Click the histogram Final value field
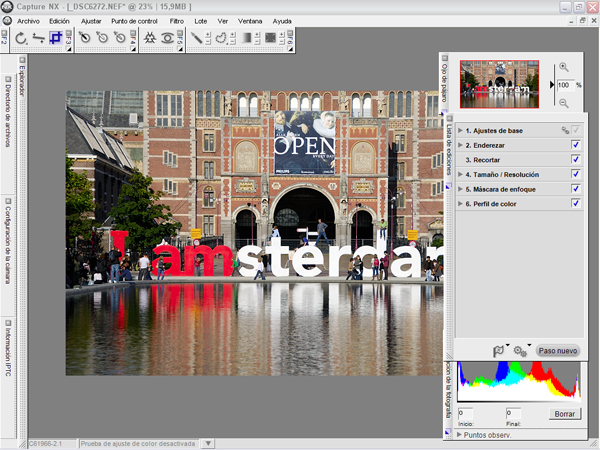 513,414
